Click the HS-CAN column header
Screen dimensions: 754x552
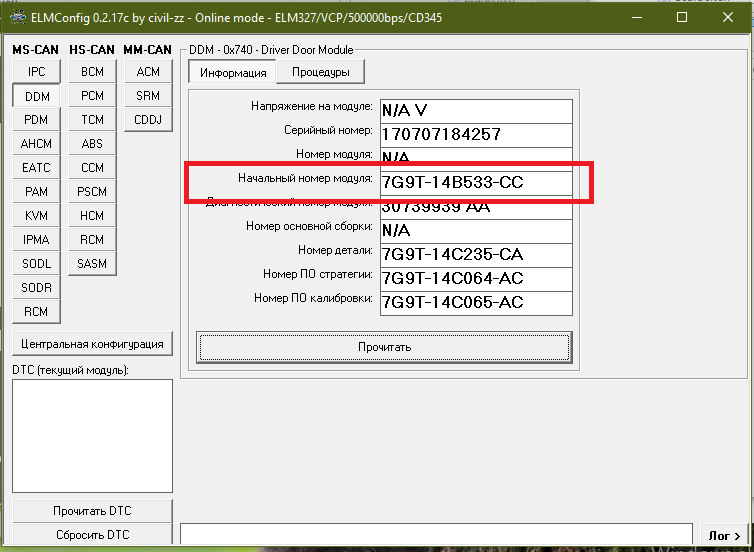tap(92, 50)
